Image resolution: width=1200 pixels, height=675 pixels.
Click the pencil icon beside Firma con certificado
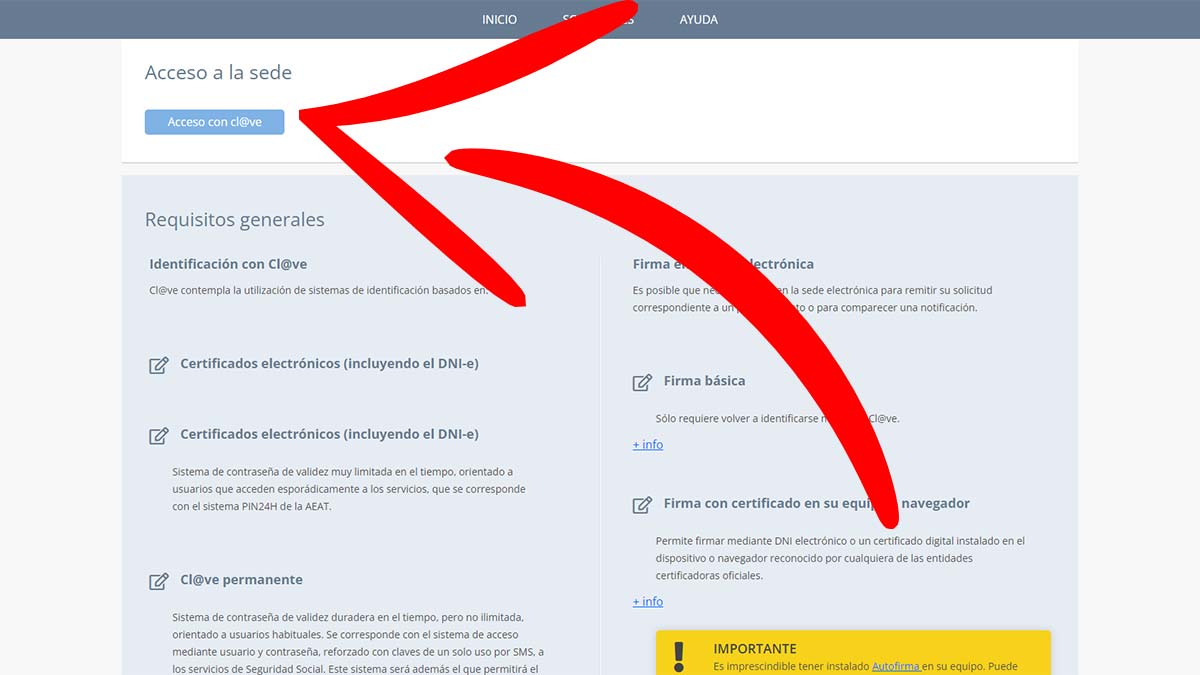pyautogui.click(x=642, y=505)
